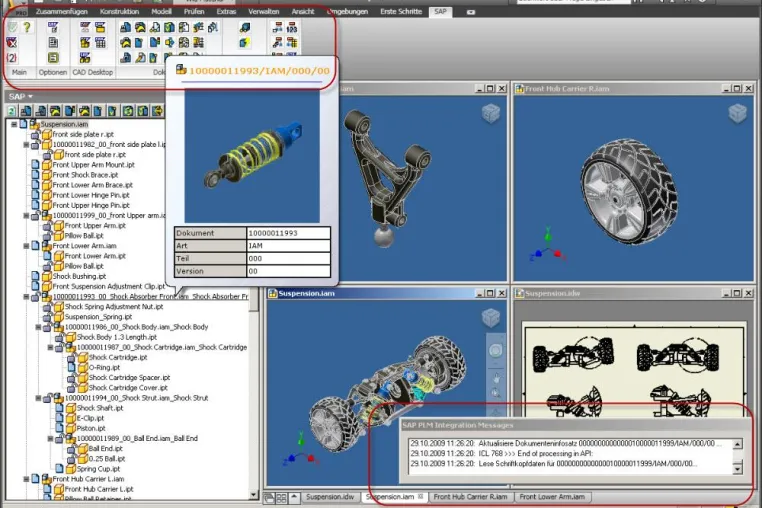Open the Konstruktion ribbon tab
This screenshot has height=508, width=762.
tap(119, 11)
